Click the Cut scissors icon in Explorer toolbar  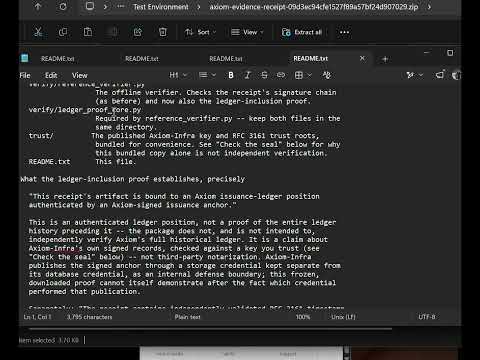pyautogui.click(x=38, y=32)
